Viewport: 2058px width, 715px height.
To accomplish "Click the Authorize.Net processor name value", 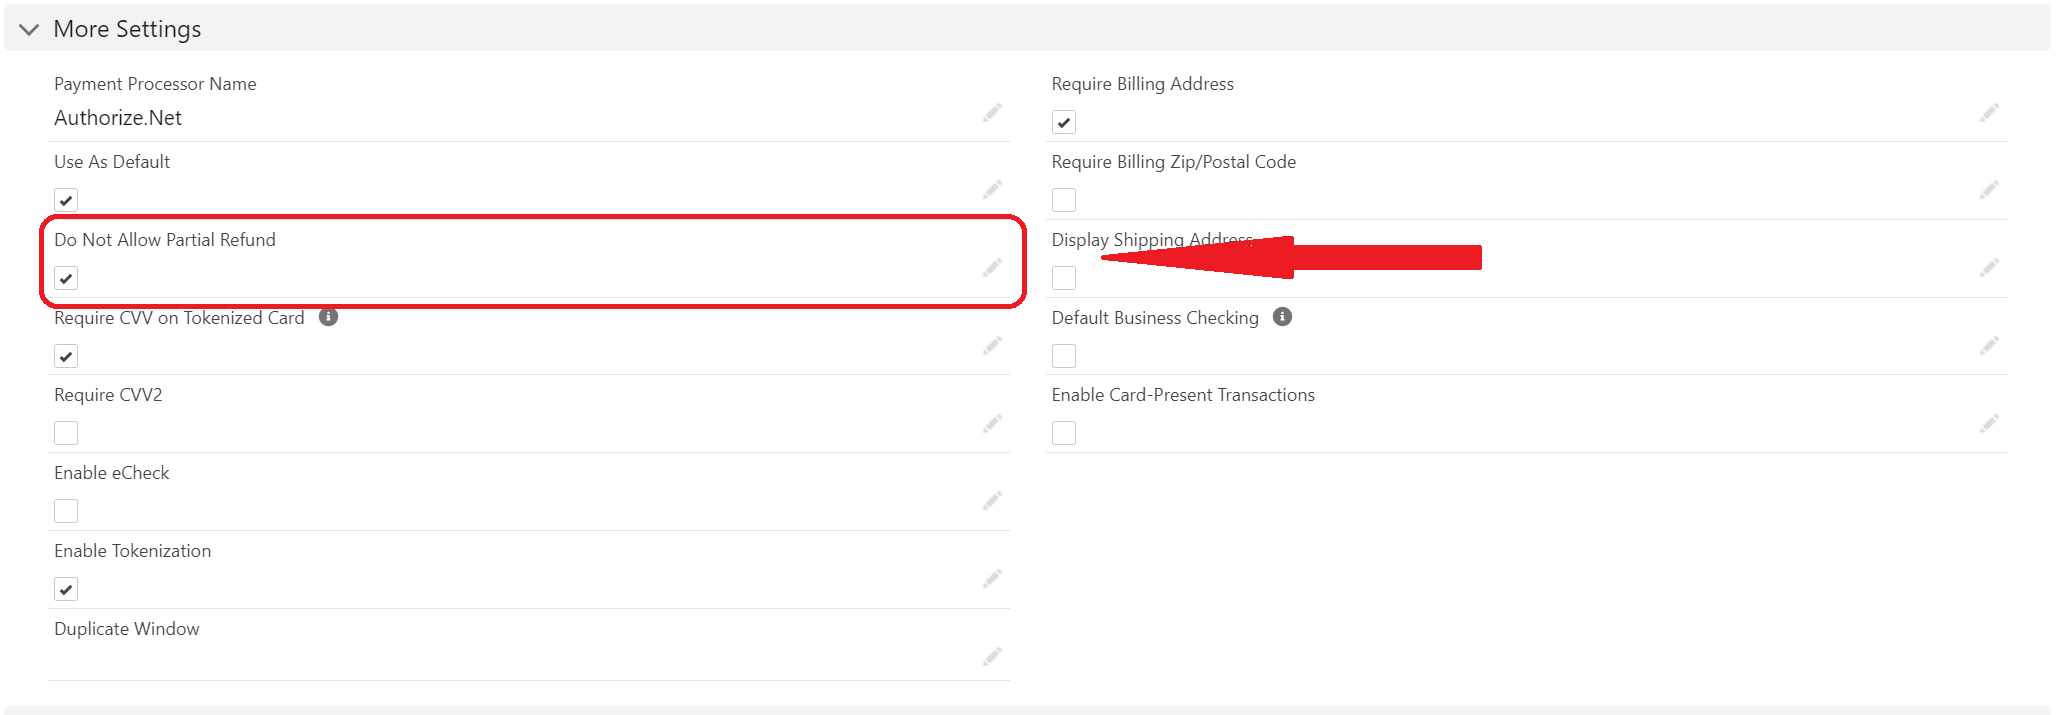I will click(x=118, y=118).
